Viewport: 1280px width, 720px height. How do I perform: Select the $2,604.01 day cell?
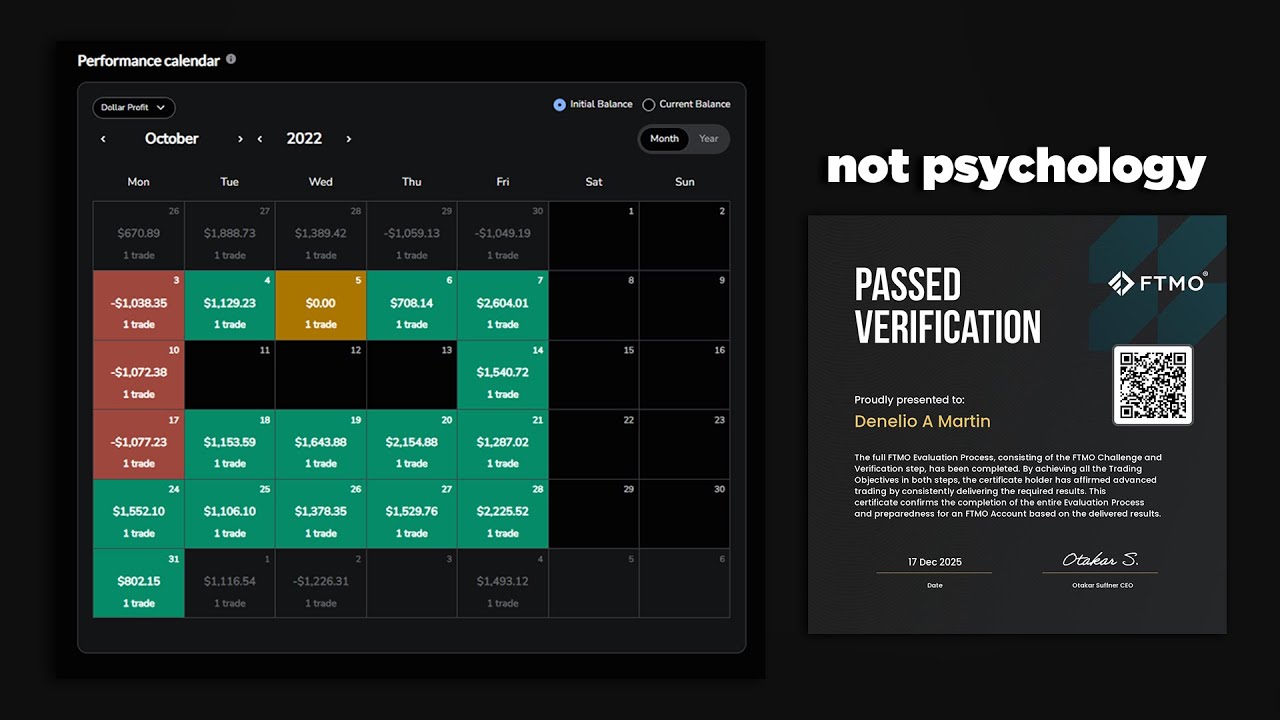[x=503, y=305]
